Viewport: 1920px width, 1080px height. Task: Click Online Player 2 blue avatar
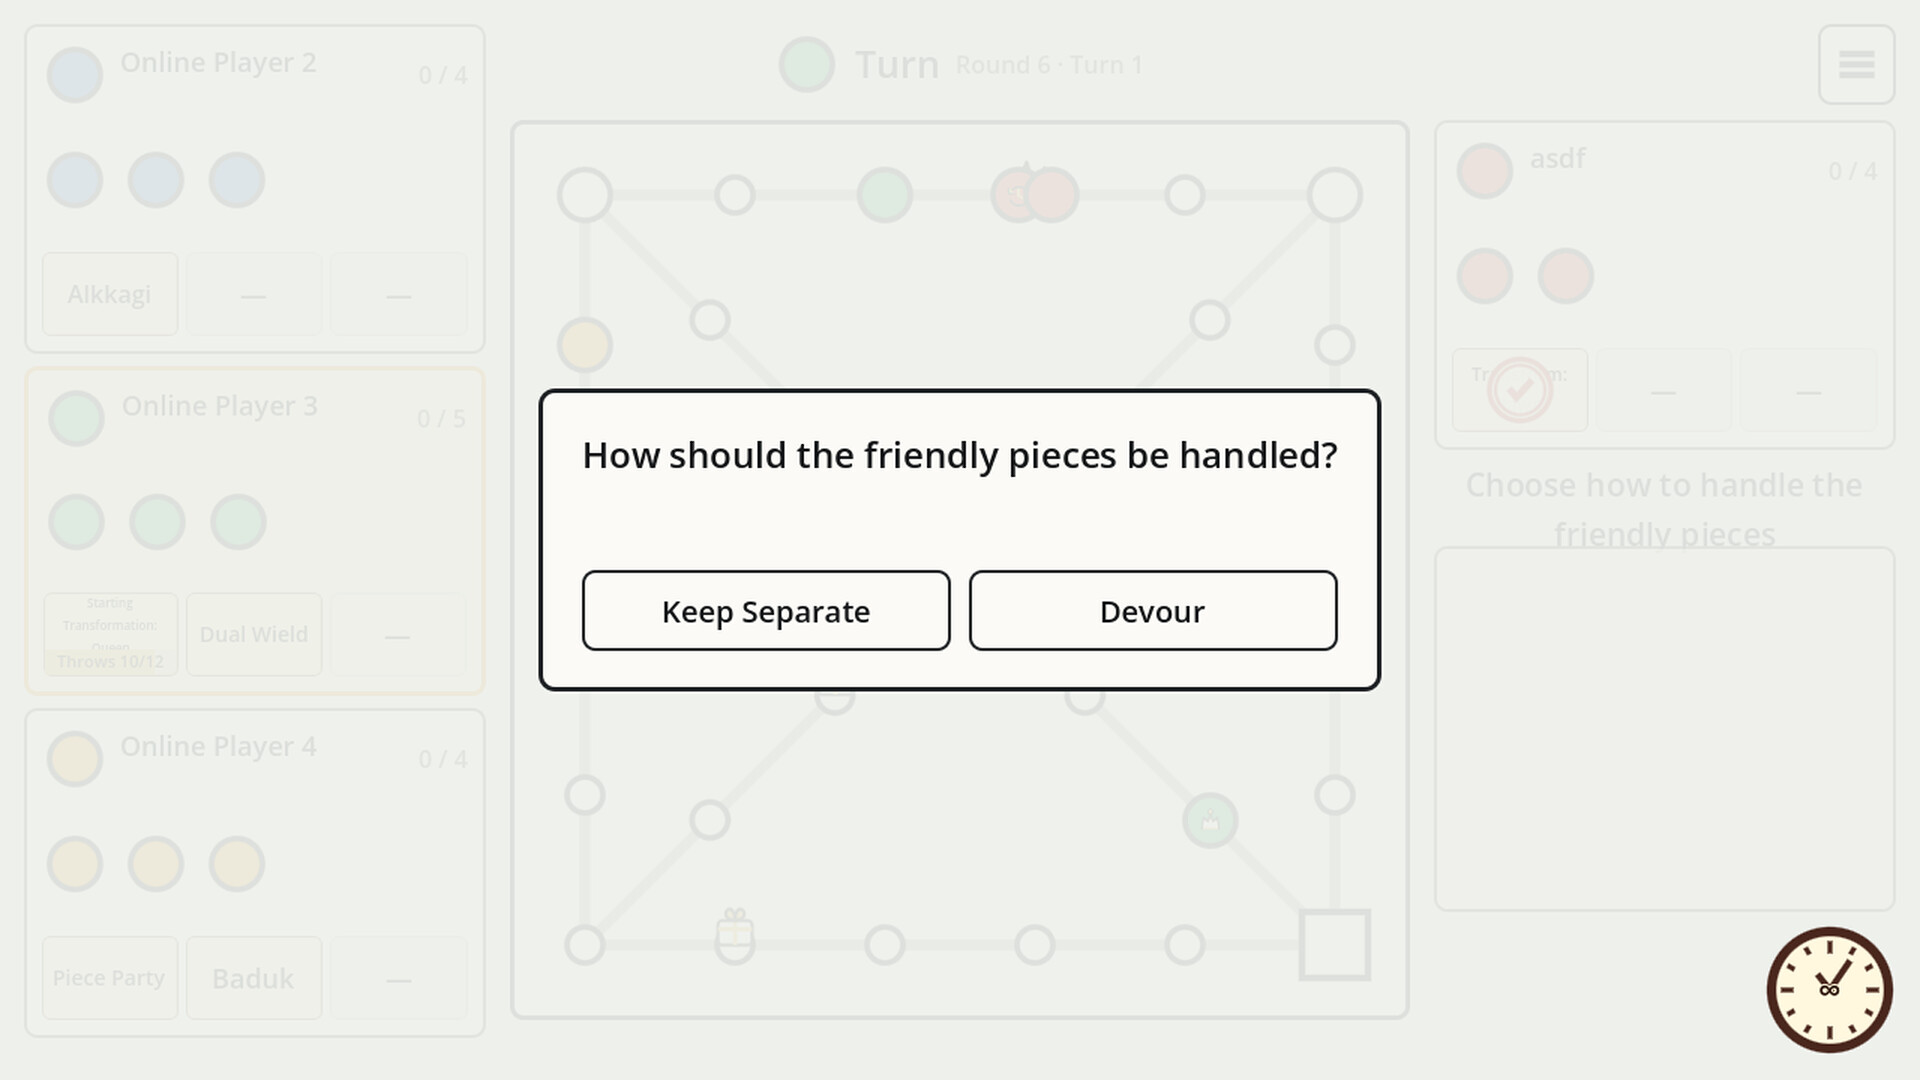pos(75,75)
